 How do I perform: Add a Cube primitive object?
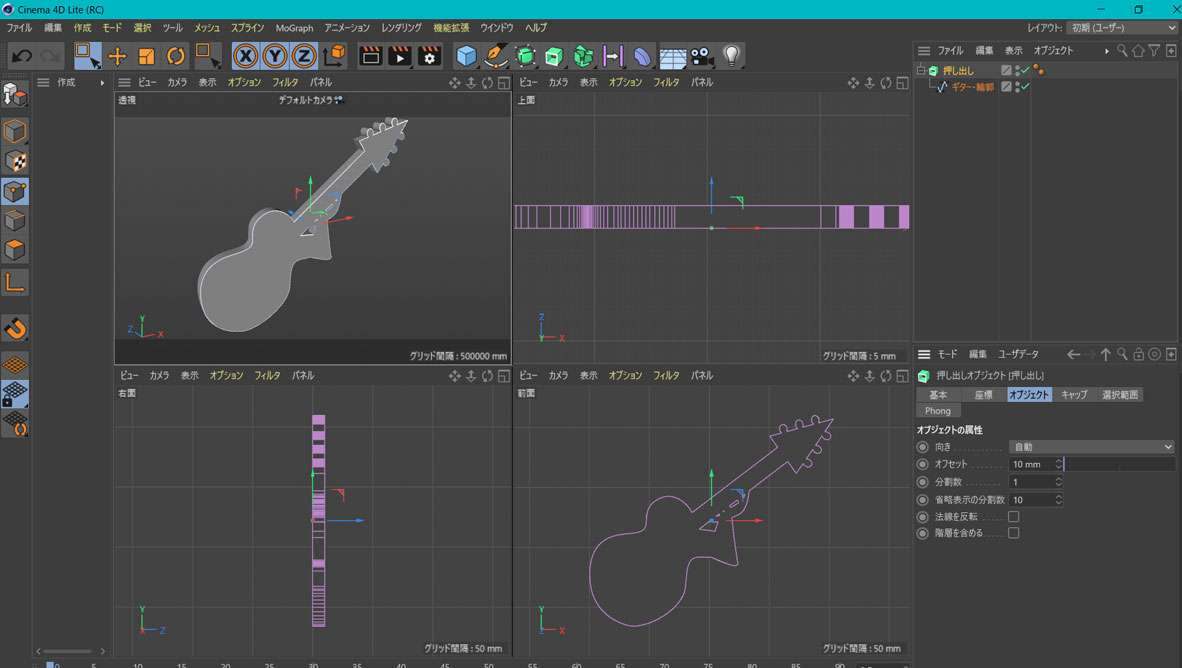(466, 56)
